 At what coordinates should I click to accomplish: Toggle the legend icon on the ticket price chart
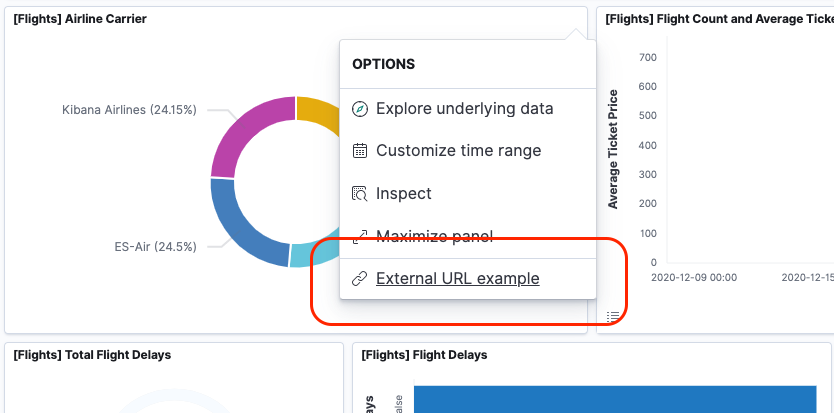[613, 316]
